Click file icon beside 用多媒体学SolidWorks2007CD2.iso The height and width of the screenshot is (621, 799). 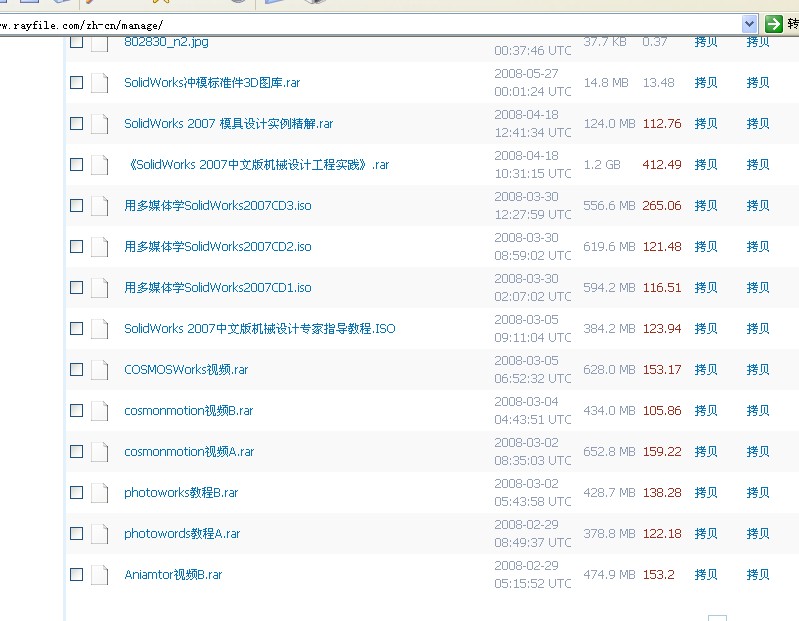click(99, 247)
